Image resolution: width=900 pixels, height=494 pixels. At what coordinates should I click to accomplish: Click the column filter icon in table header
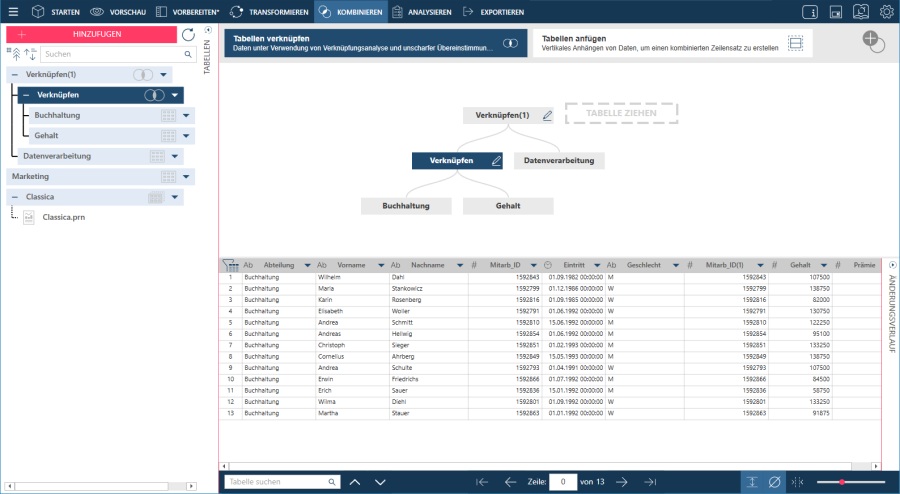click(x=230, y=265)
